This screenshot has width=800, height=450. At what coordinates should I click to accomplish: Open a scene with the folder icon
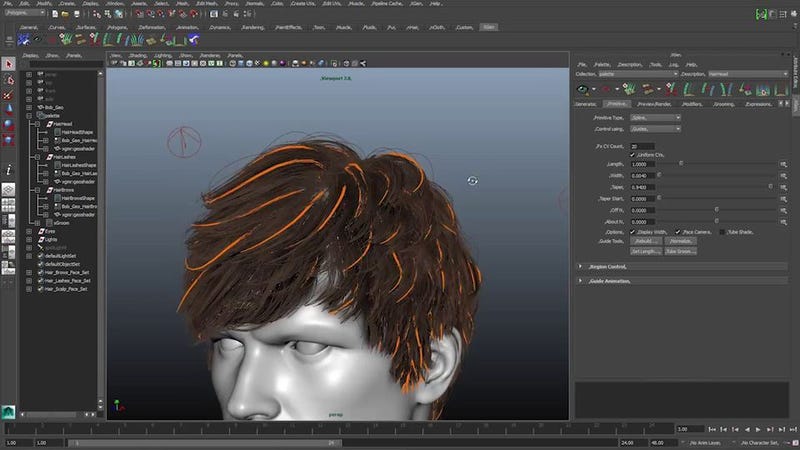65,14
